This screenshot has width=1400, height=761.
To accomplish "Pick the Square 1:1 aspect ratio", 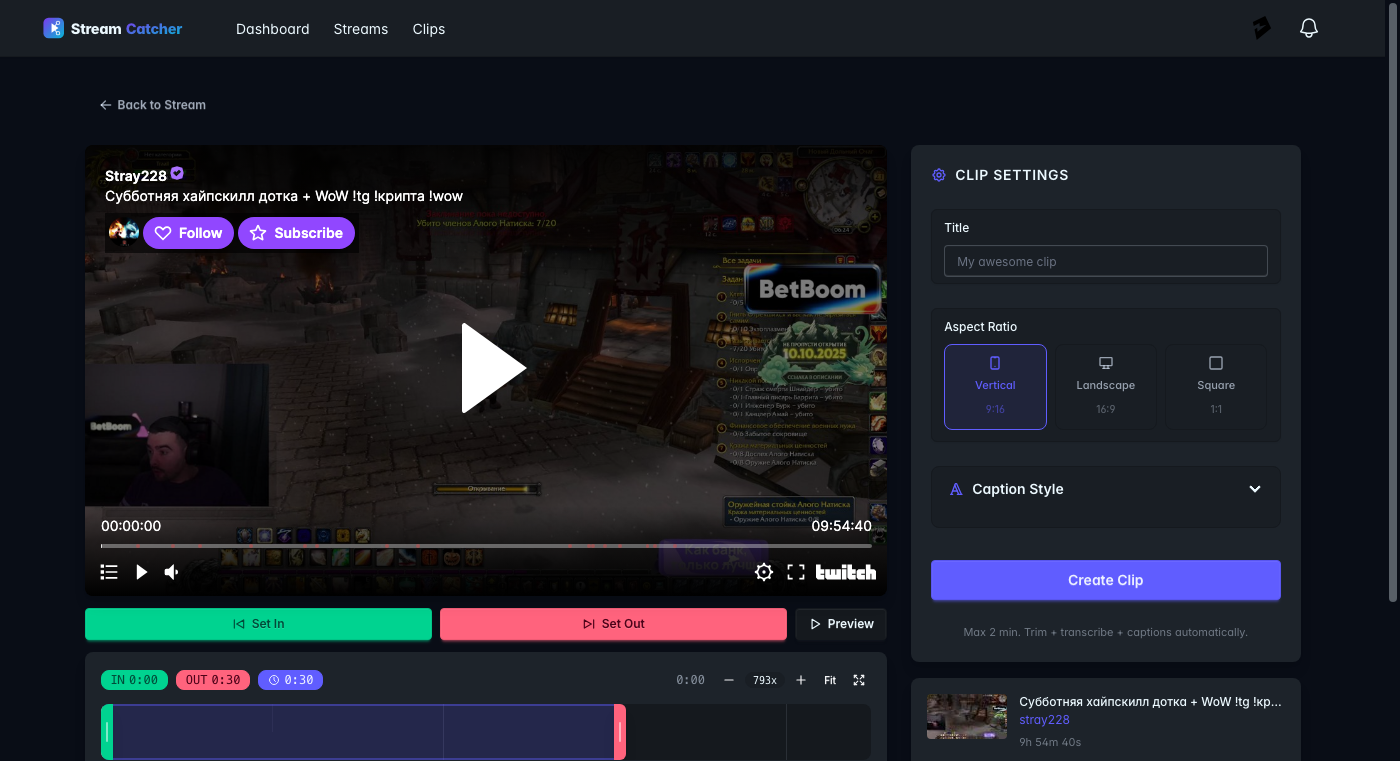I will [1215, 386].
